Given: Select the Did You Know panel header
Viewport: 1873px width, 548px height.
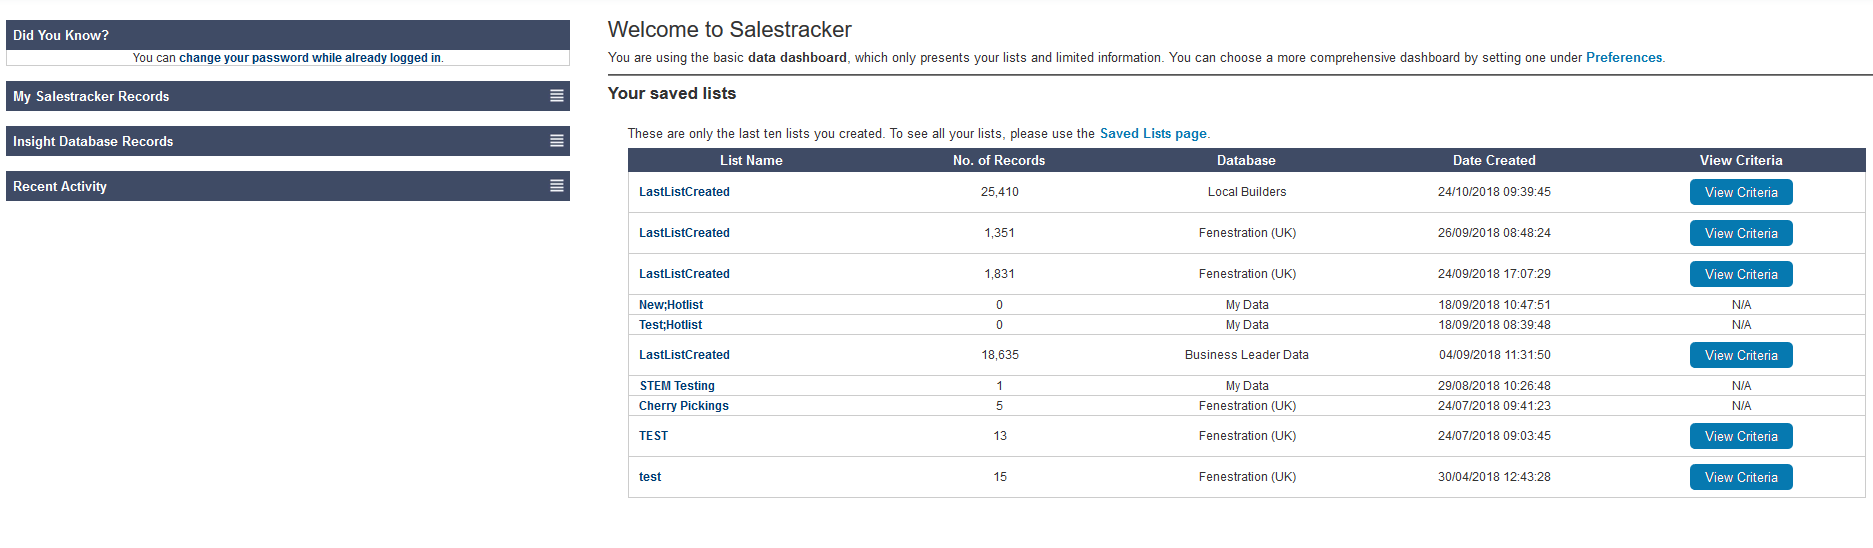Looking at the screenshot, I should [x=288, y=35].
